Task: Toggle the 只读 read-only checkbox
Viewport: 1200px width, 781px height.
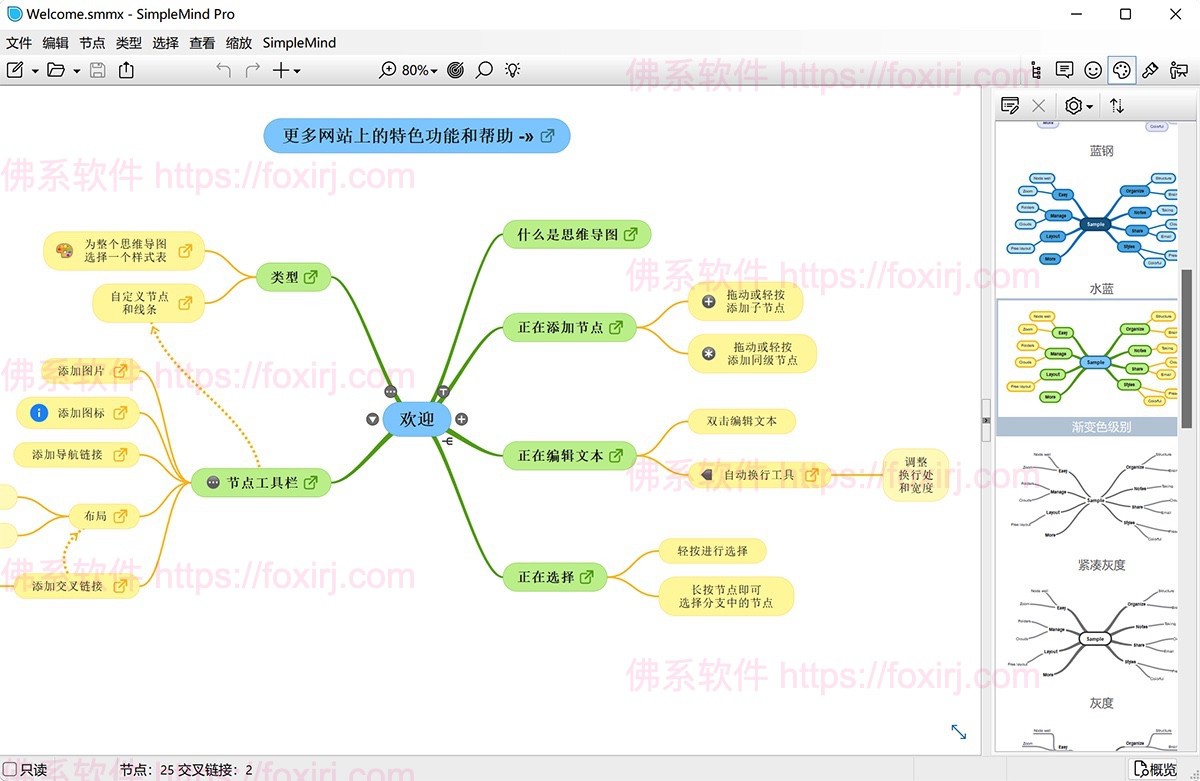Action: pyautogui.click(x=10, y=769)
